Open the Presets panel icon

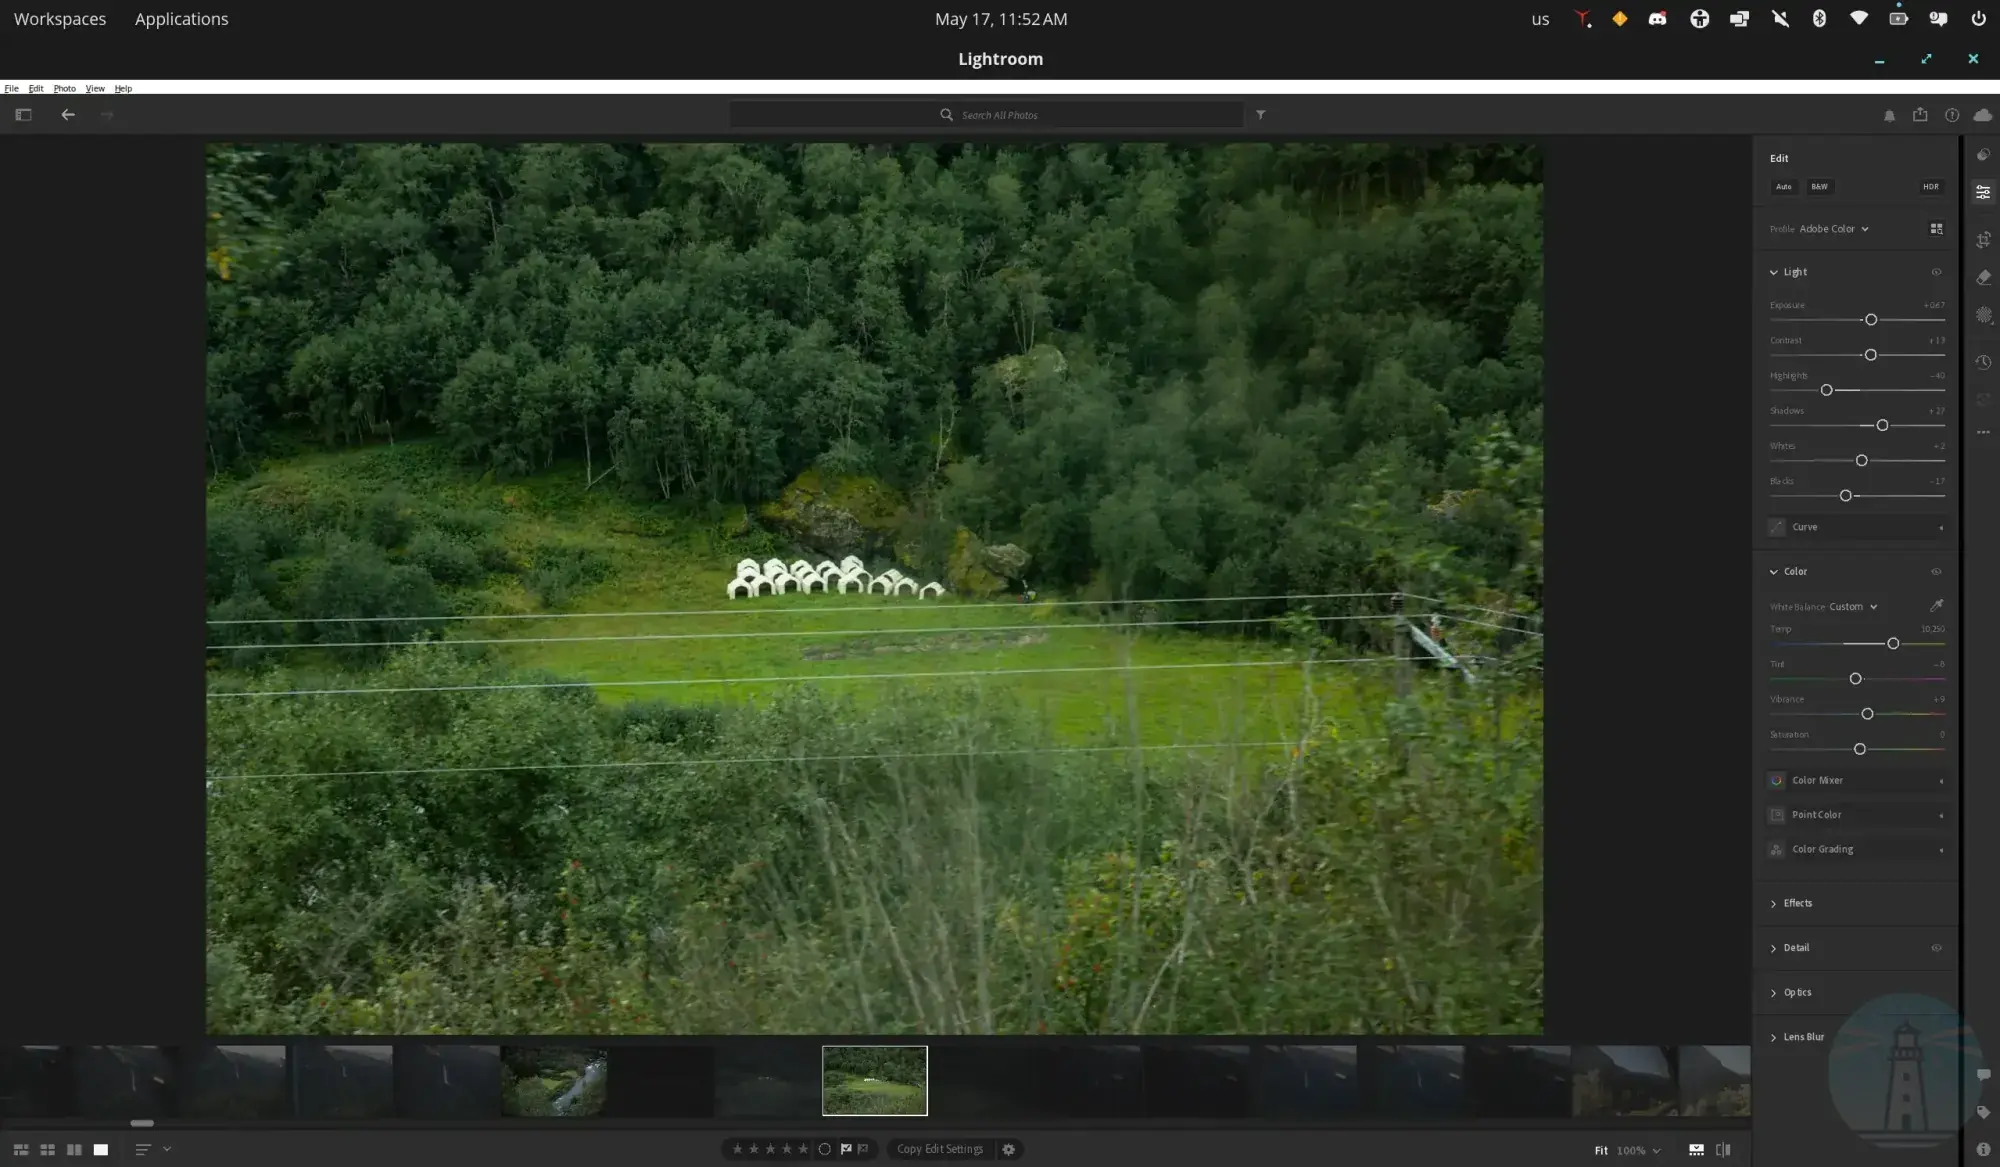pyautogui.click(x=1983, y=154)
